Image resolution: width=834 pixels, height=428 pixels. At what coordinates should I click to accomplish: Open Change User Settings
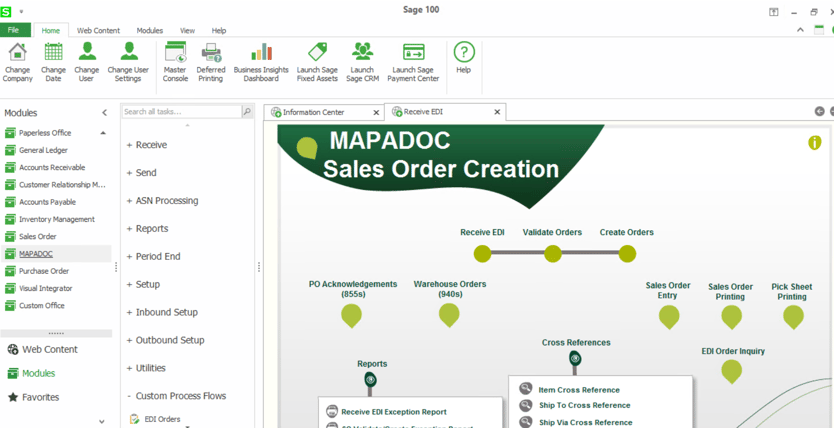(x=128, y=62)
